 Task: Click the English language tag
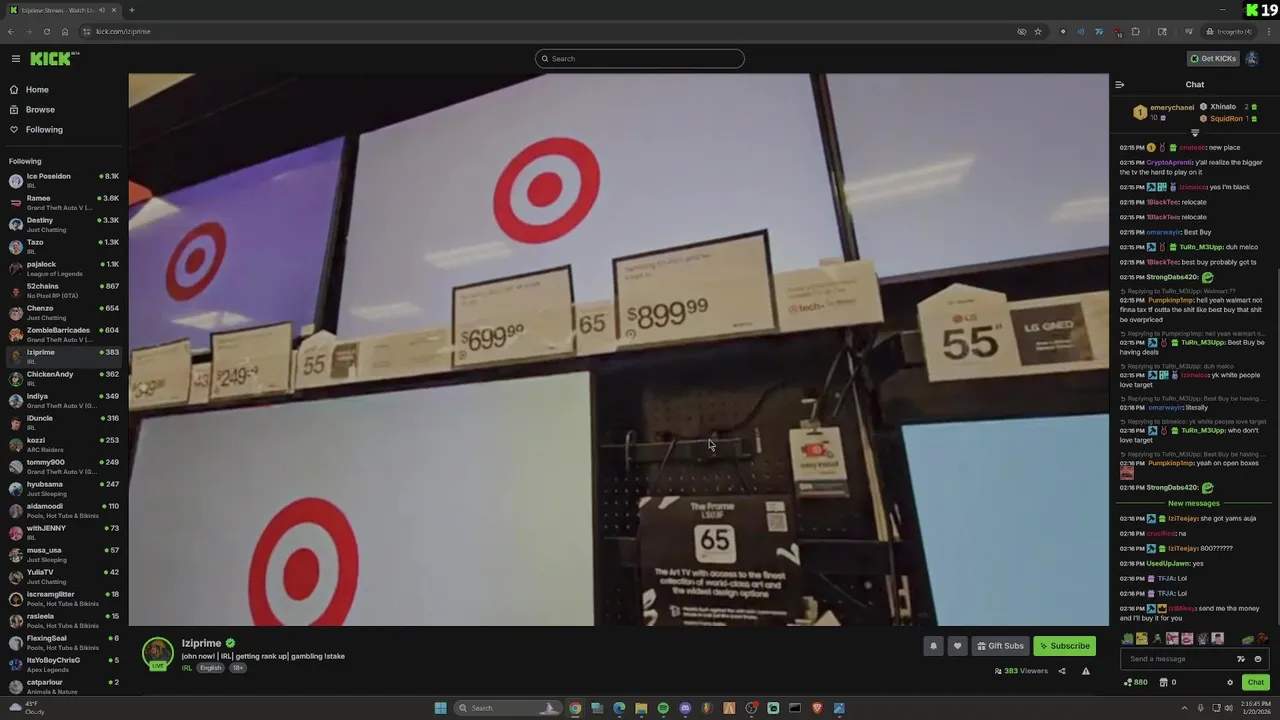click(x=210, y=668)
